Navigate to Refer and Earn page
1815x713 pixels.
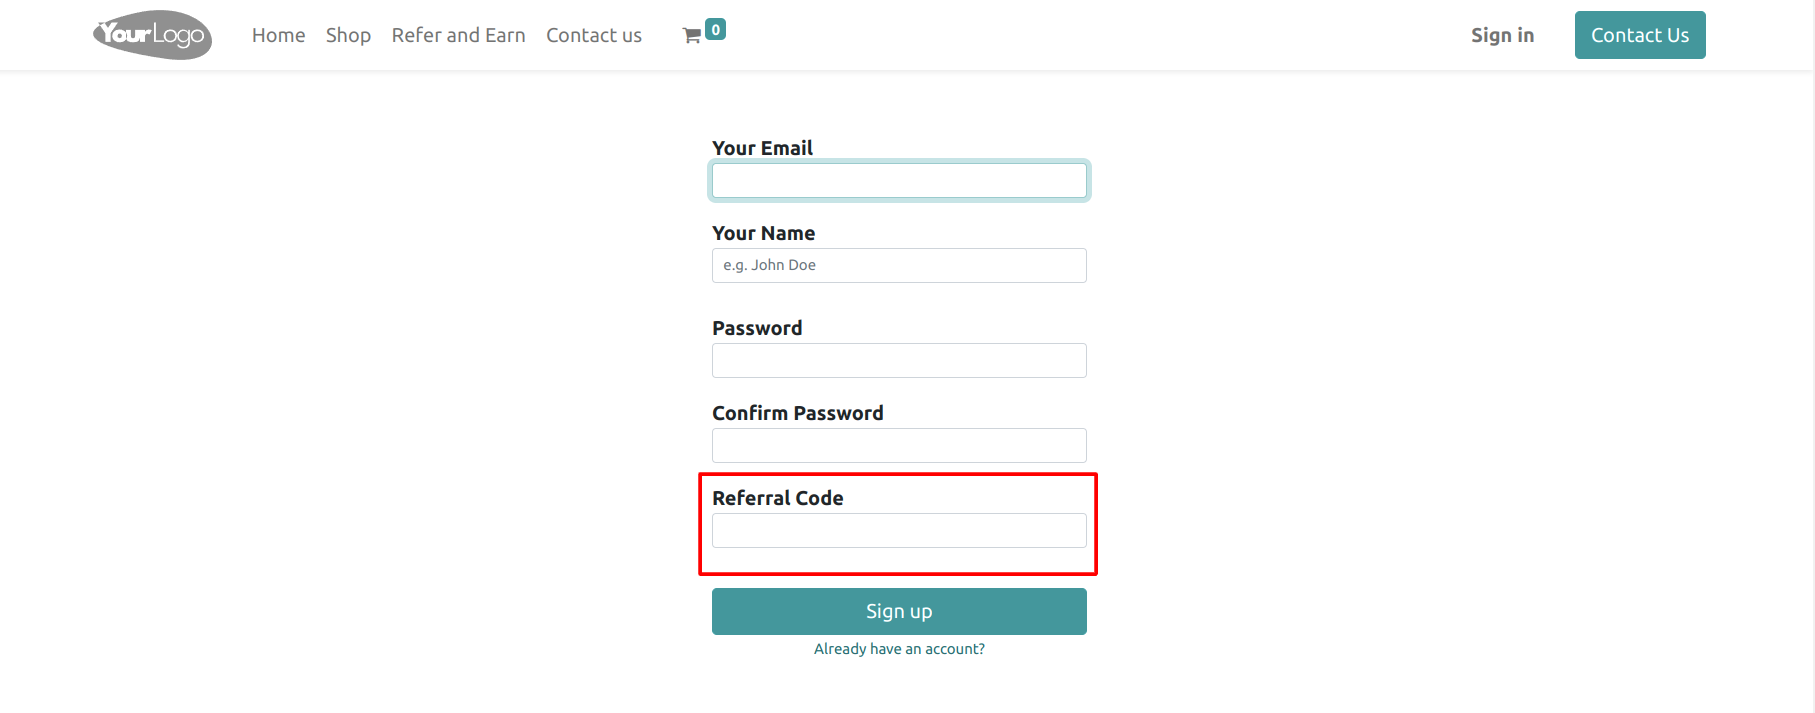point(458,35)
